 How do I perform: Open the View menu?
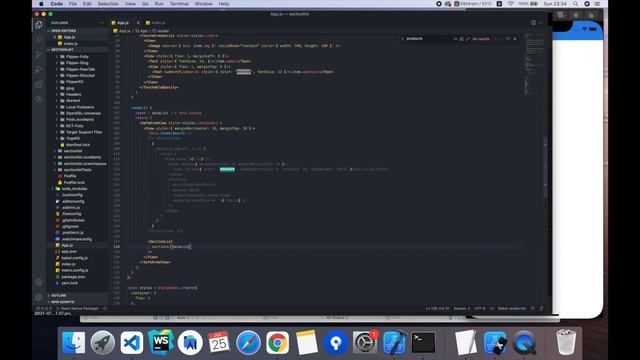click(x=130, y=4)
